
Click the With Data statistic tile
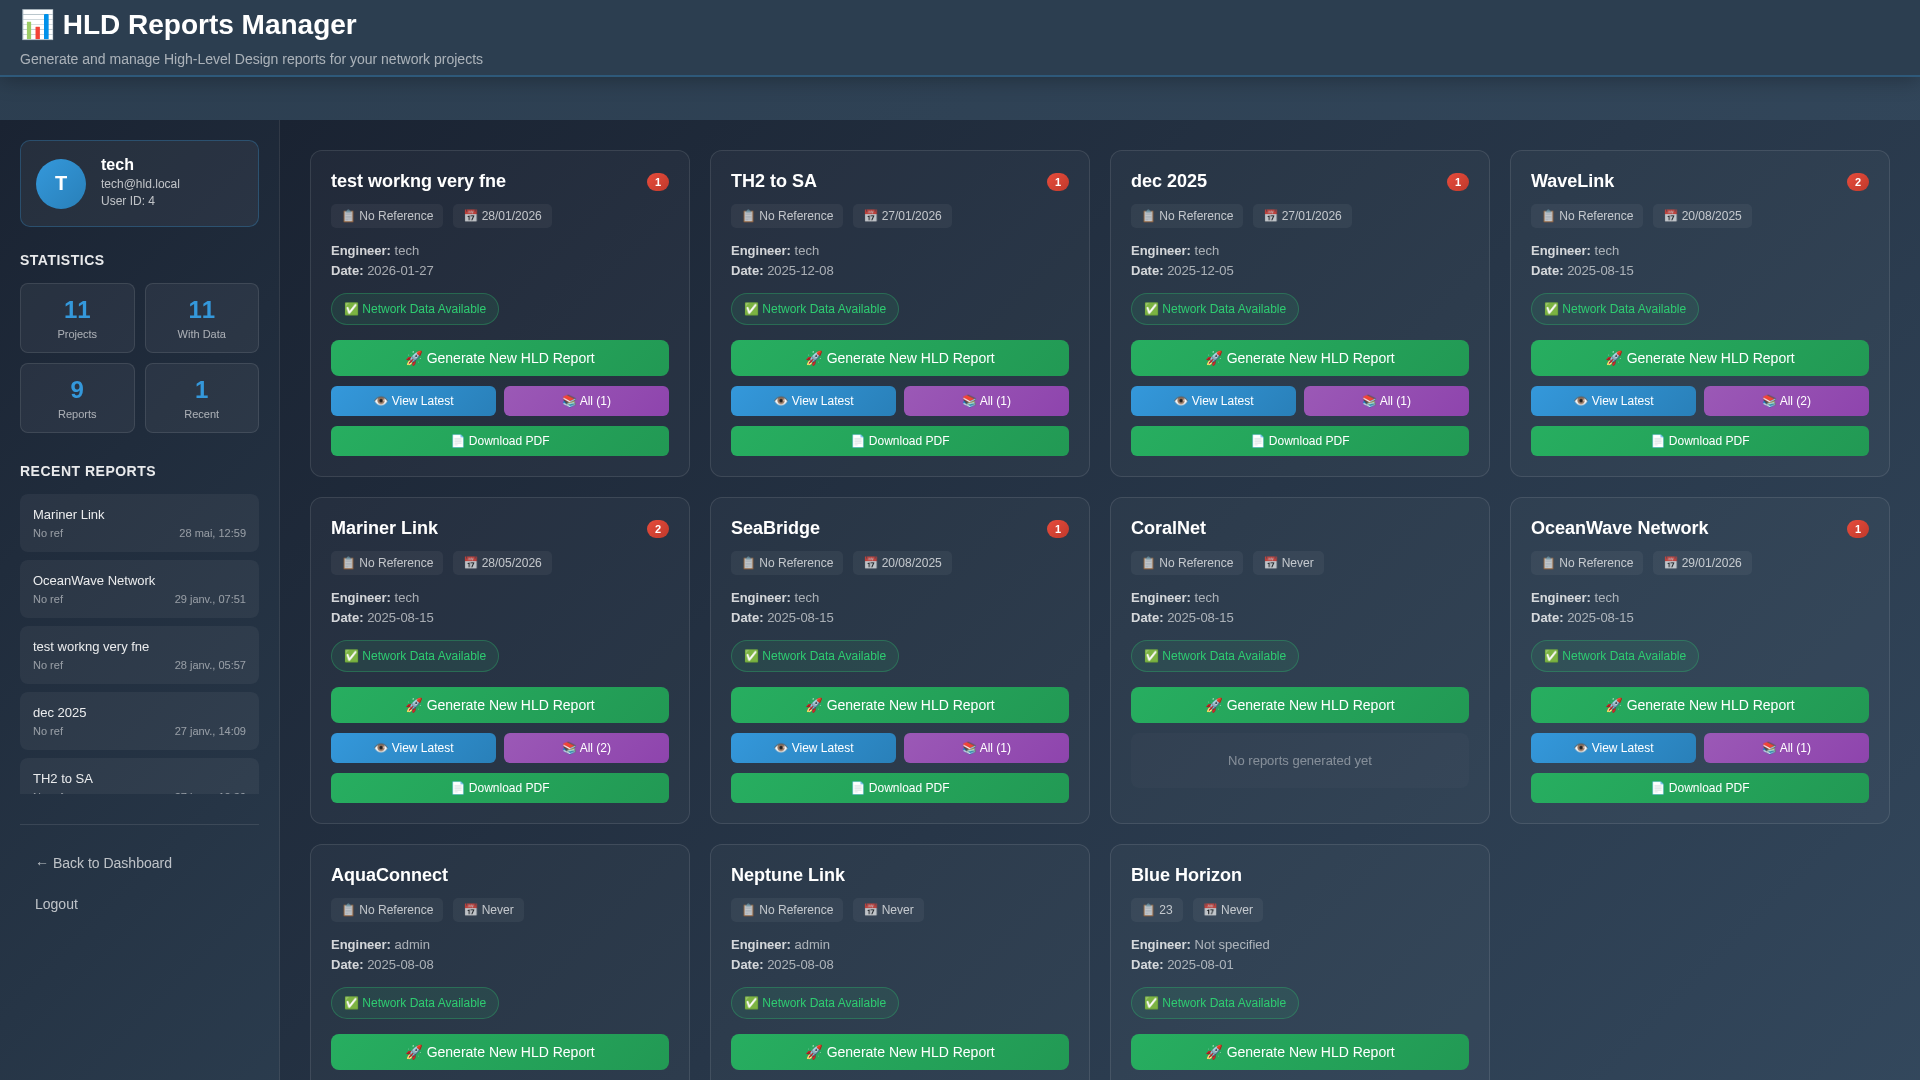[202, 318]
